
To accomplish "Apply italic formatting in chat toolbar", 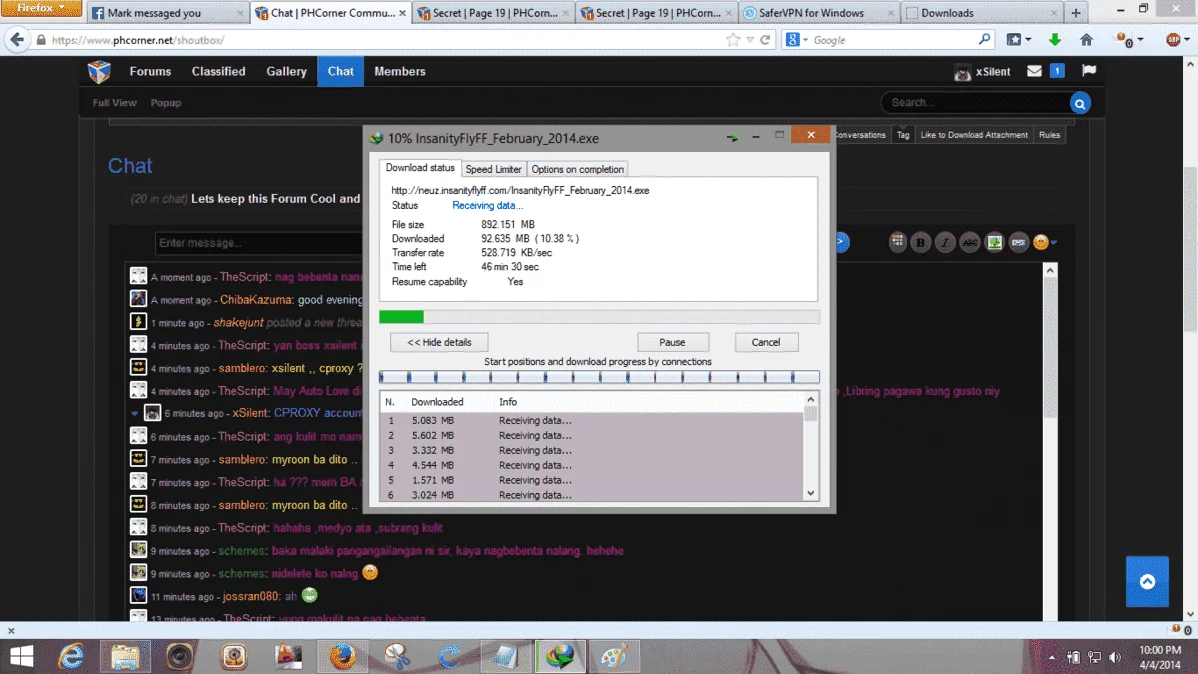I will (x=945, y=242).
